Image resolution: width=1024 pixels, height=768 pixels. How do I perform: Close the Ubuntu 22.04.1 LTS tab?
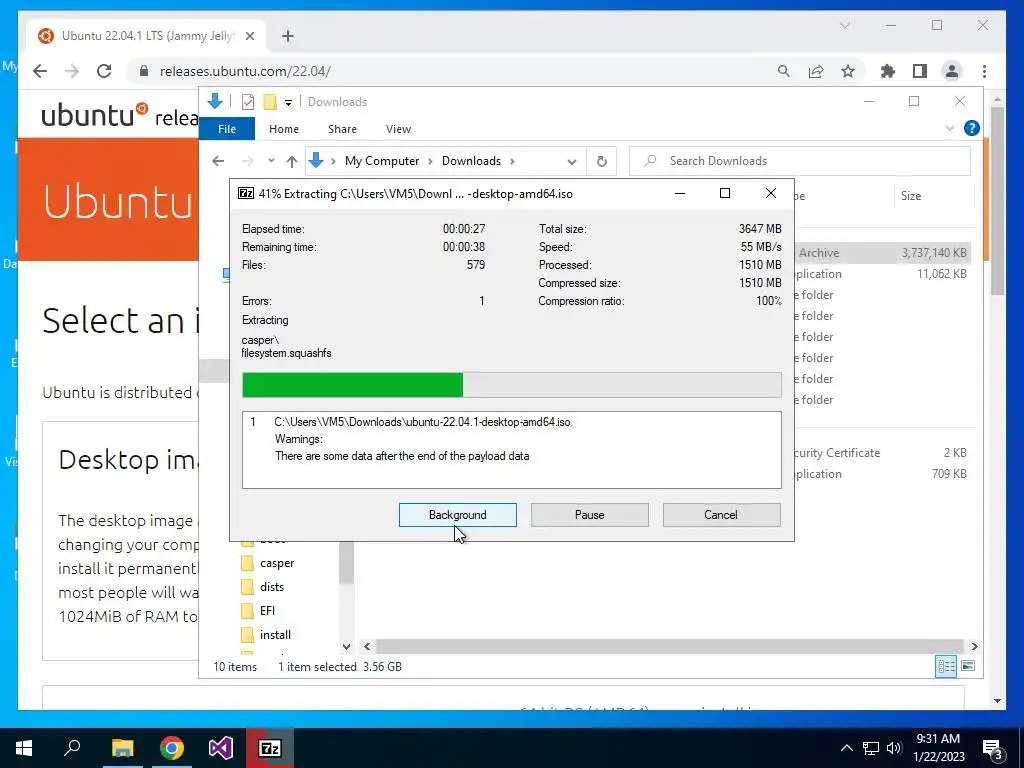tap(249, 36)
